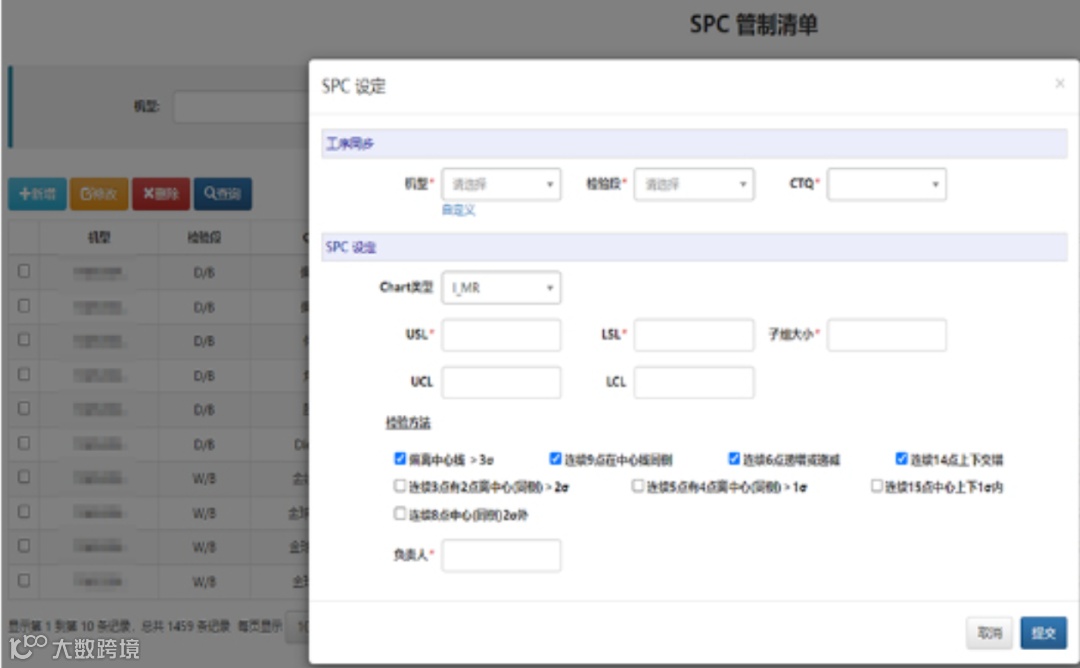The width and height of the screenshot is (1080, 668).
Task: Click the 新增 add button
Action: 37,194
